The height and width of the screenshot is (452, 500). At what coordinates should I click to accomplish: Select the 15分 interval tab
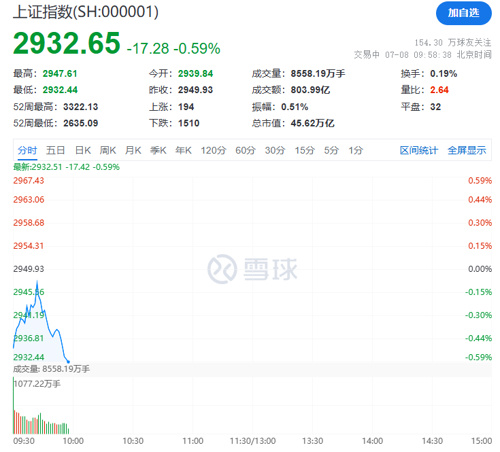click(305, 150)
